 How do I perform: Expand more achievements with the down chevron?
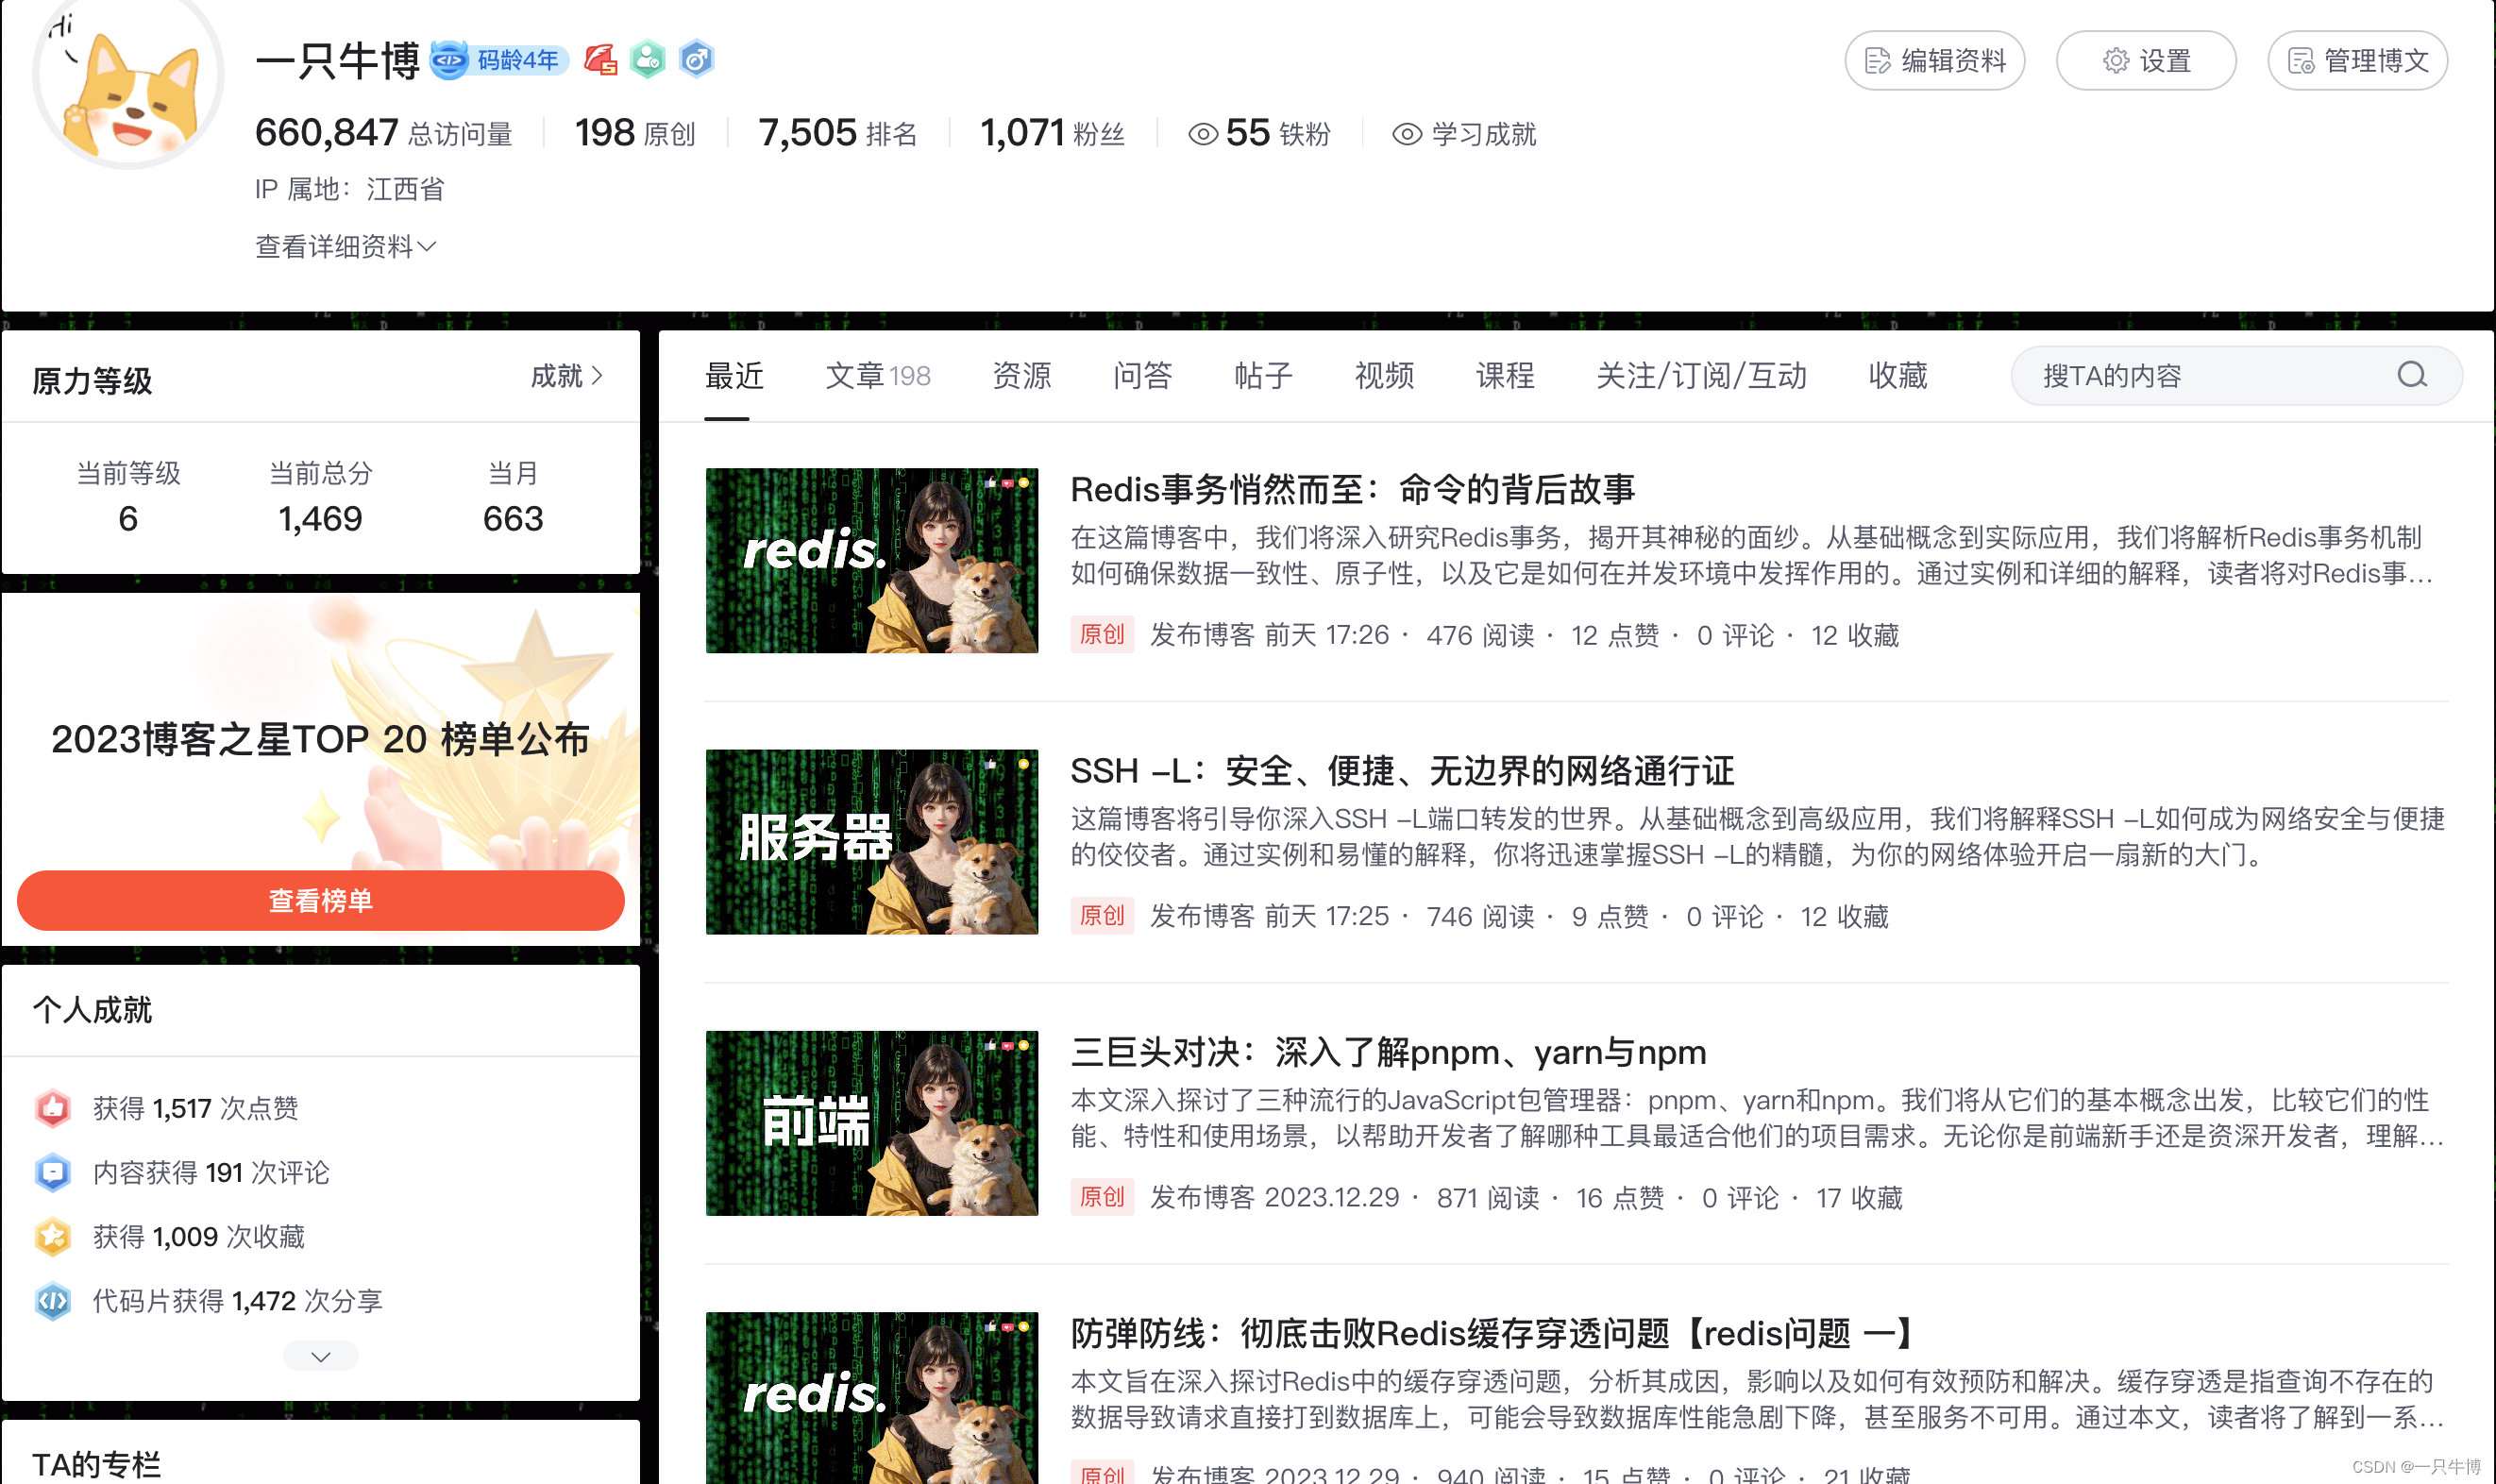[x=320, y=1356]
